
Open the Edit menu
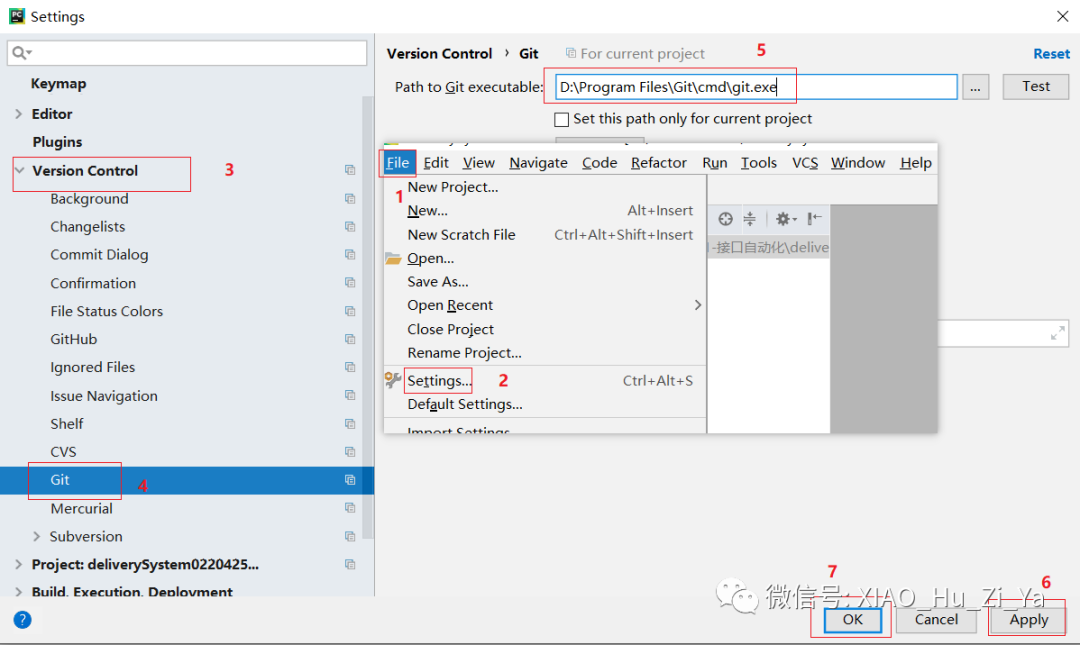(436, 163)
